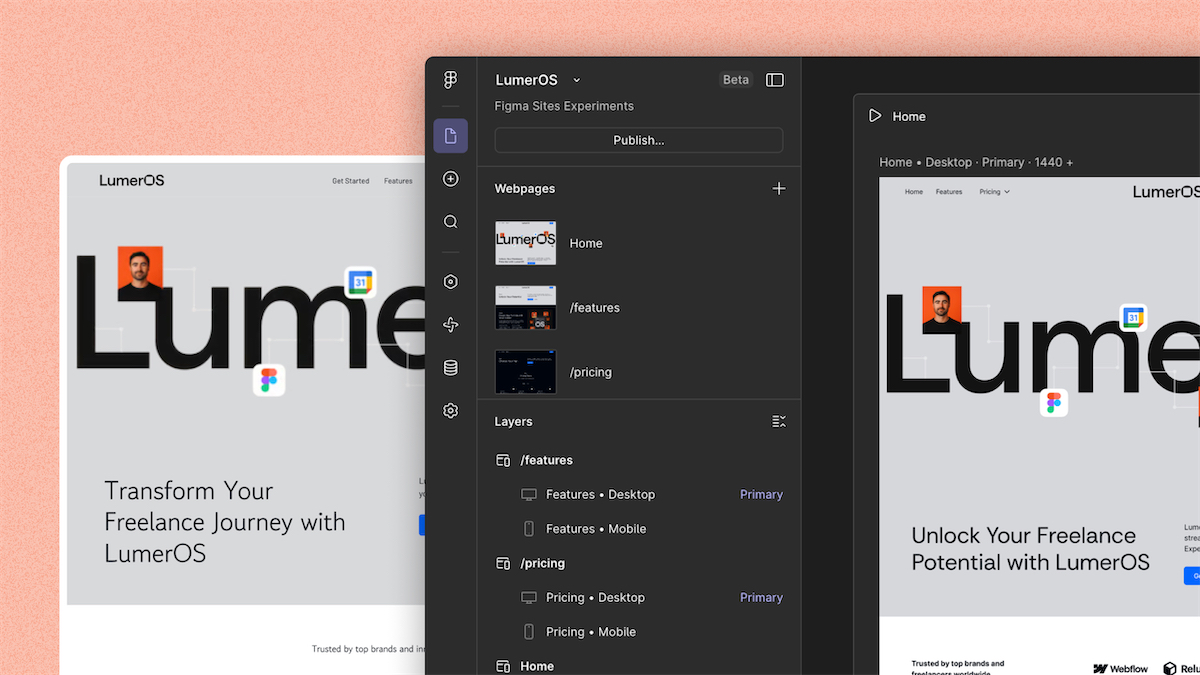Click the Home page layer icon
1200x675 pixels.
coord(504,666)
